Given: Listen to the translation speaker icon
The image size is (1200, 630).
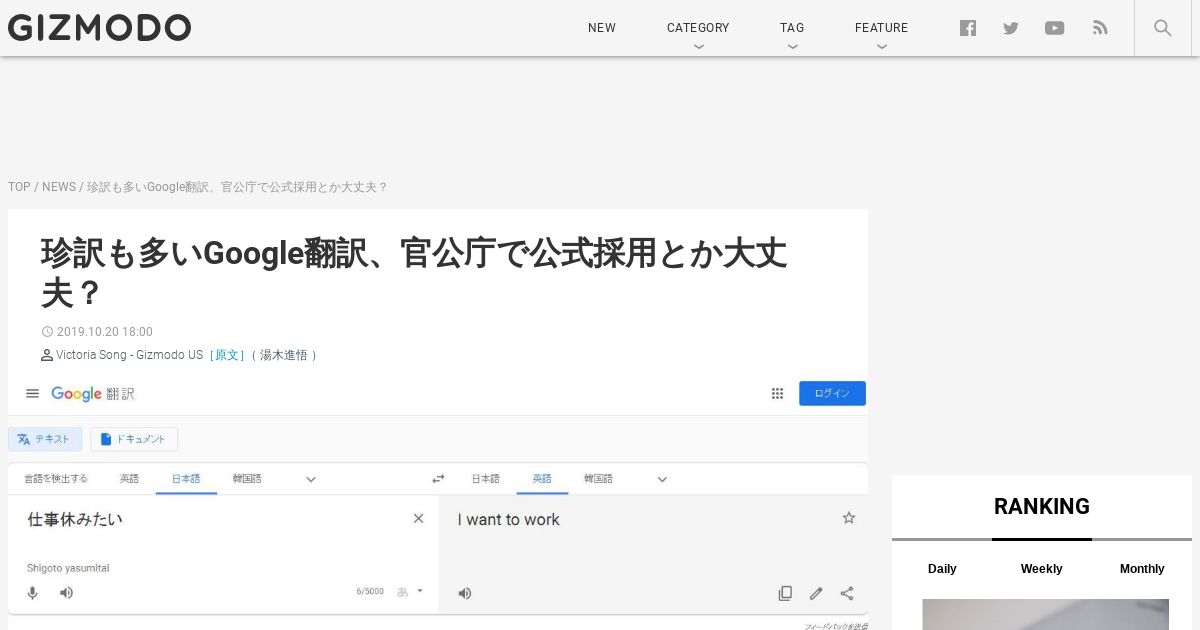Looking at the screenshot, I should click(465, 593).
